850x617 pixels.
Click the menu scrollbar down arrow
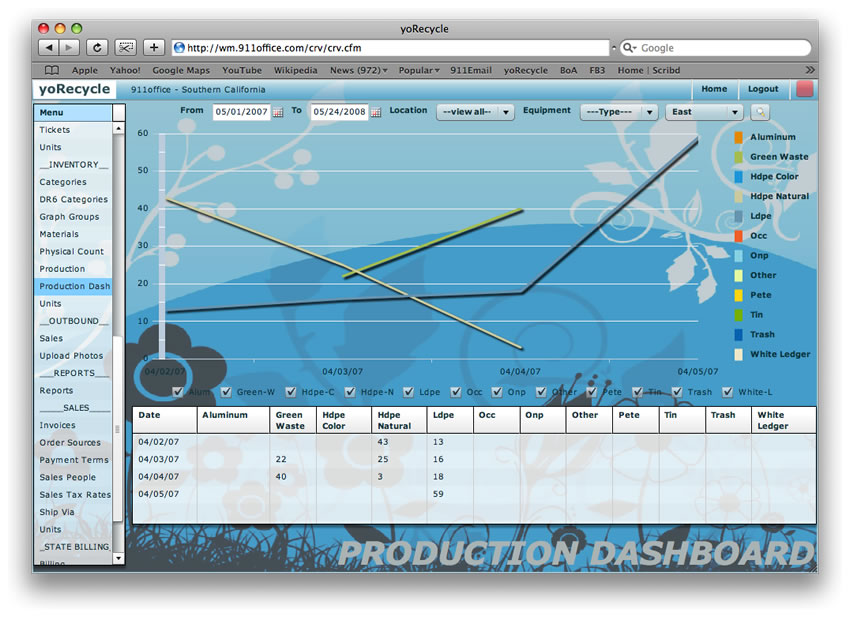pos(118,558)
